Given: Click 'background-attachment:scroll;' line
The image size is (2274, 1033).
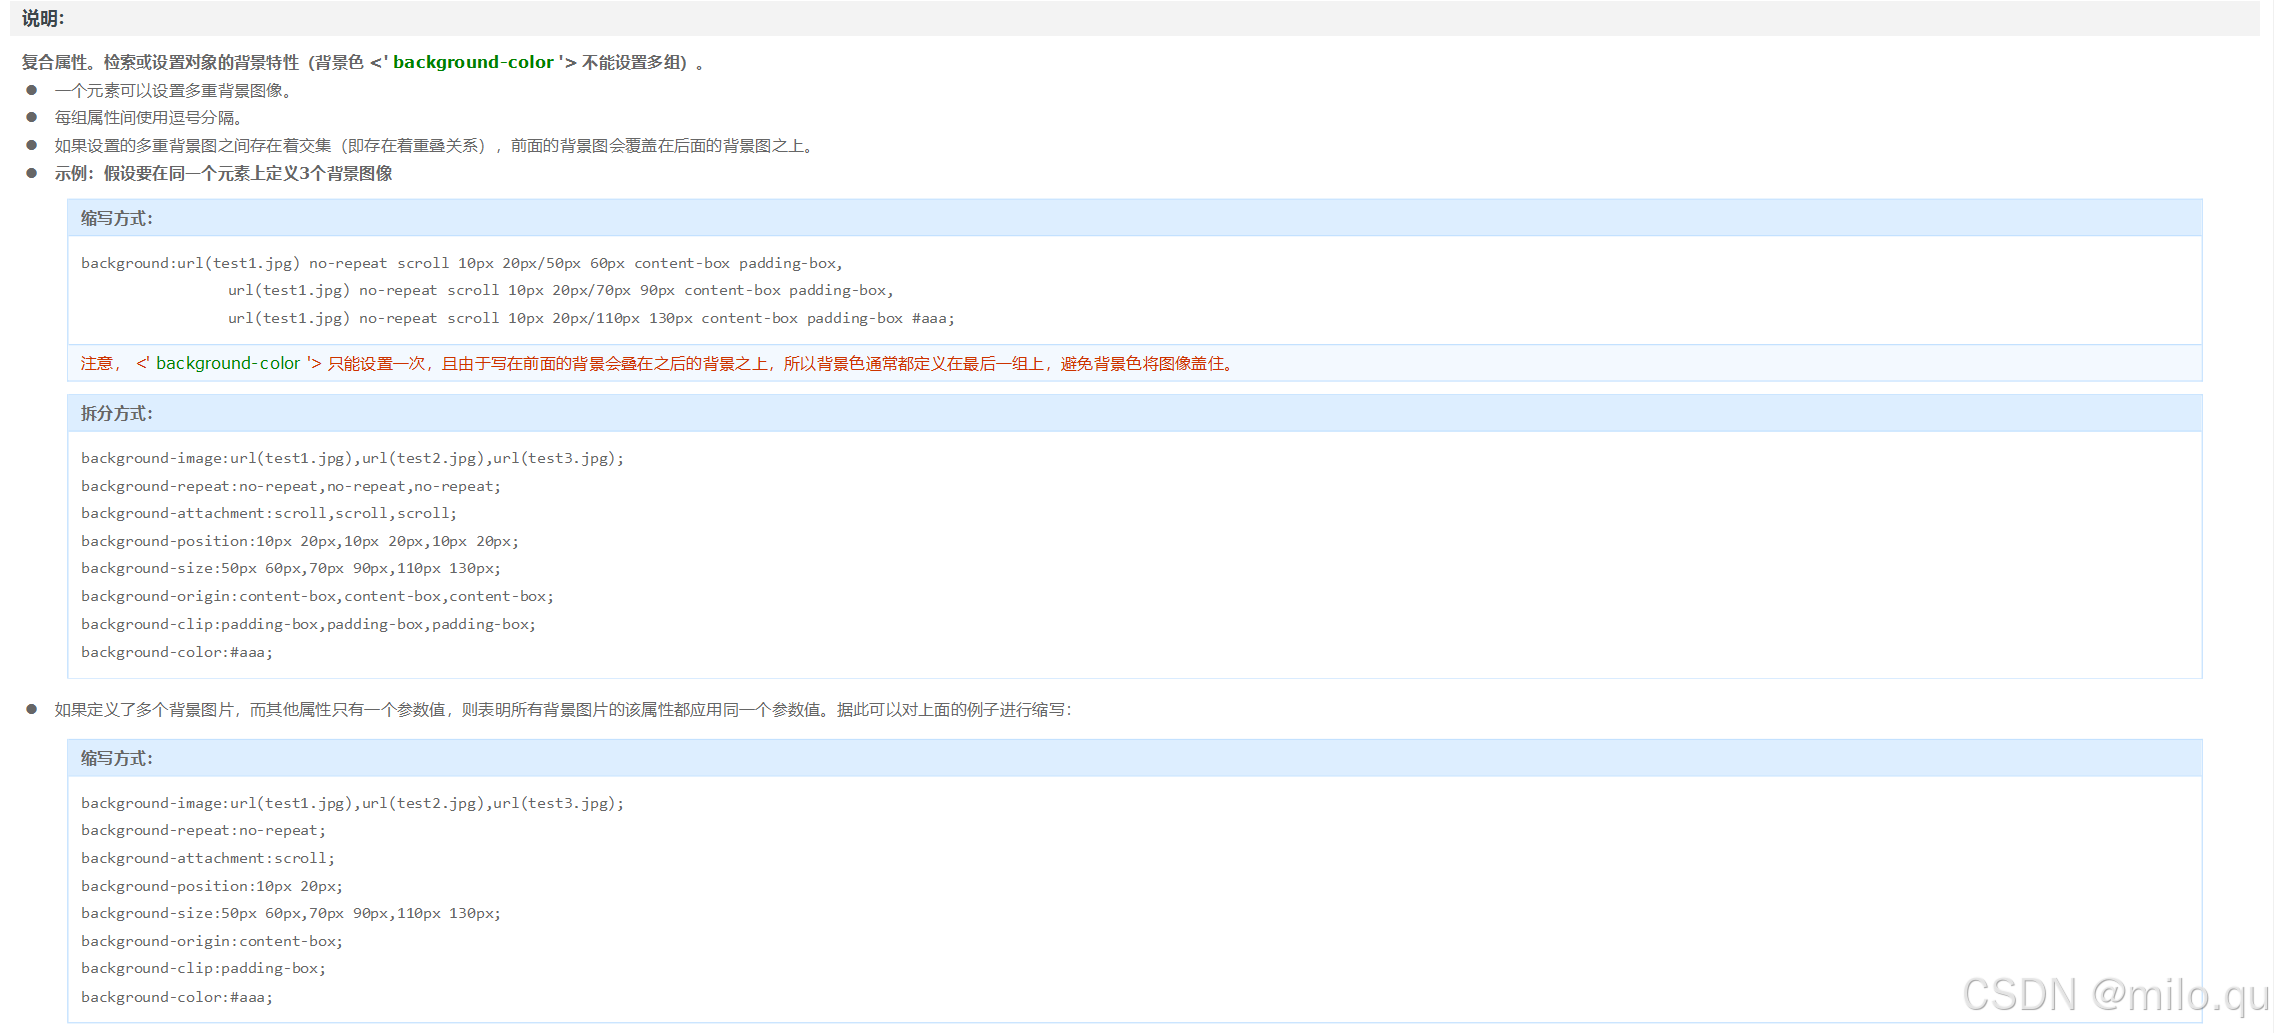Looking at the screenshot, I should tap(208, 858).
